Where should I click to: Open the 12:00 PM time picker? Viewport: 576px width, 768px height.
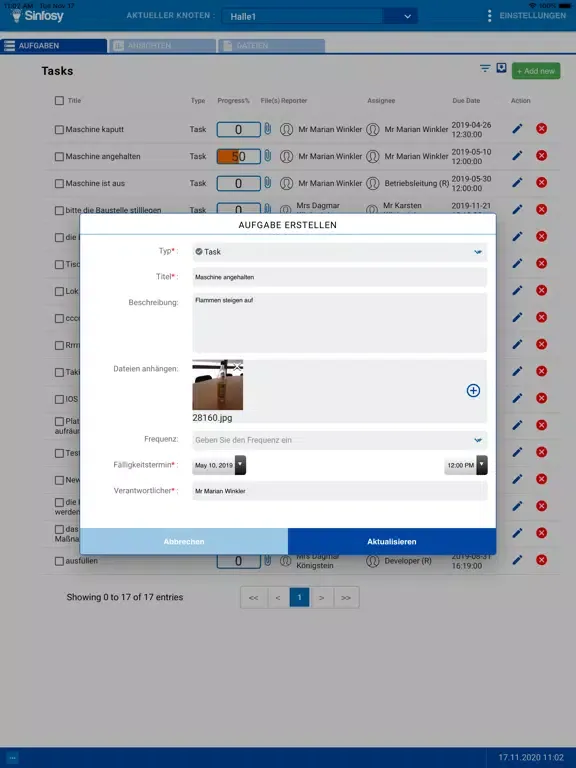click(x=466, y=465)
